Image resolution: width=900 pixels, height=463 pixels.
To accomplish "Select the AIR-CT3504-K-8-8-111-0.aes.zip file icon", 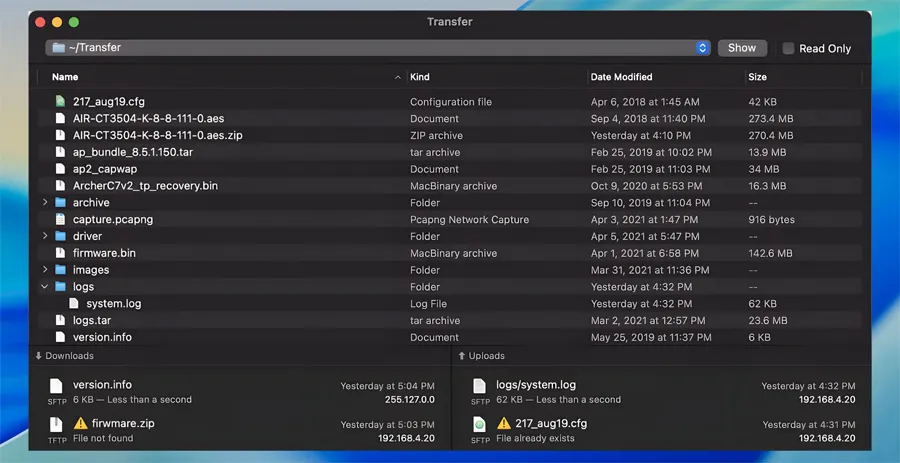I will pos(60,135).
